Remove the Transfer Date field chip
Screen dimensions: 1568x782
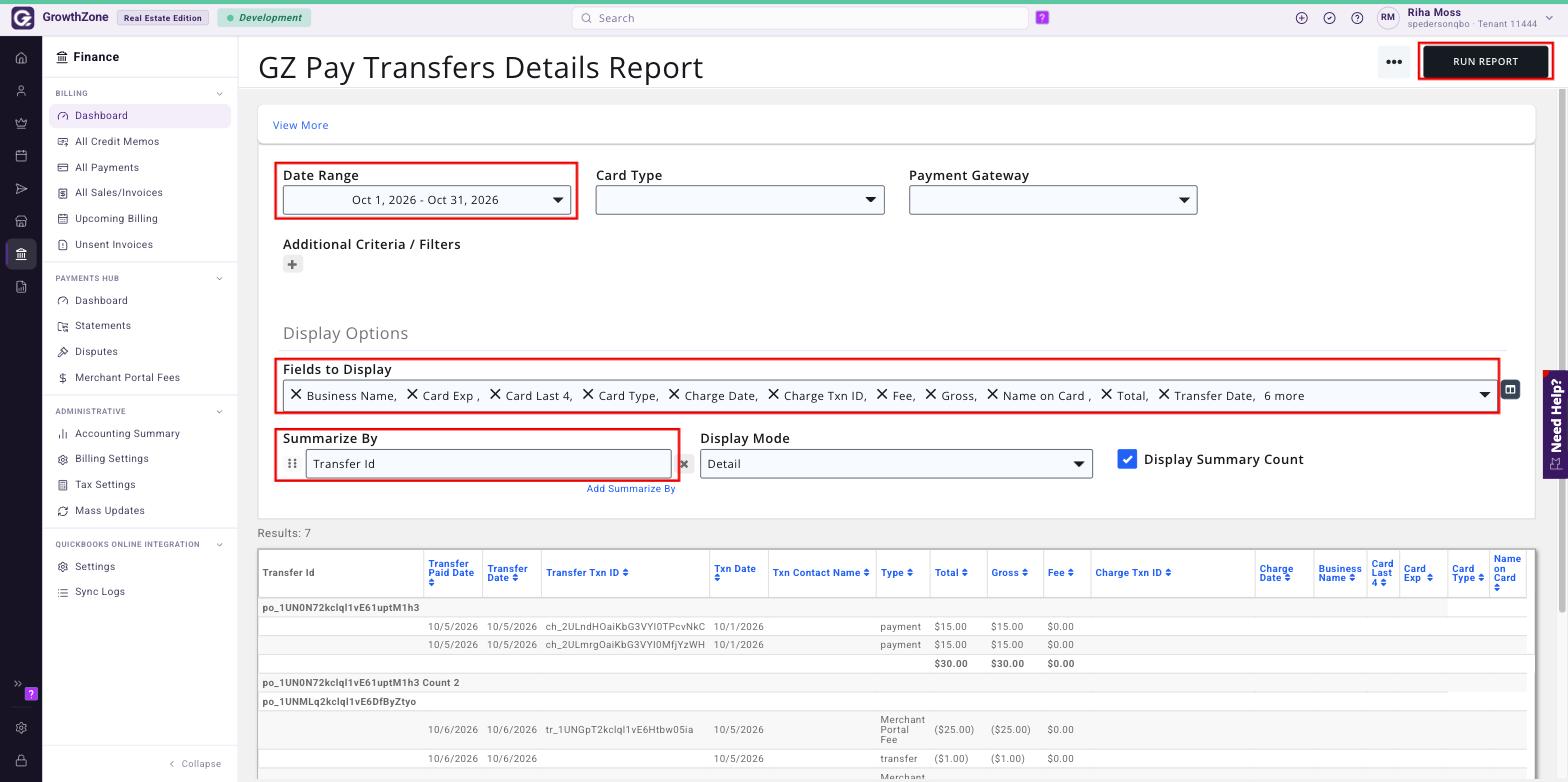(1164, 395)
